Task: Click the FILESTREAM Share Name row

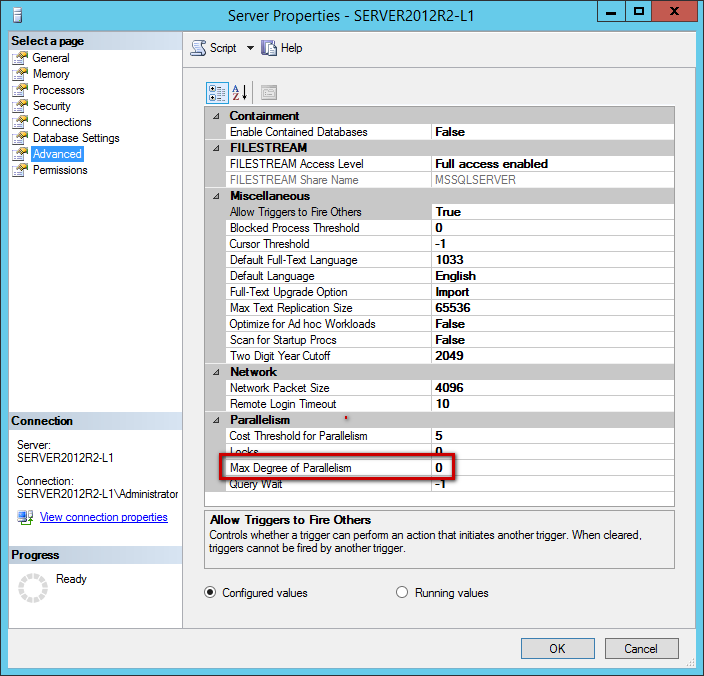Action: (449, 180)
